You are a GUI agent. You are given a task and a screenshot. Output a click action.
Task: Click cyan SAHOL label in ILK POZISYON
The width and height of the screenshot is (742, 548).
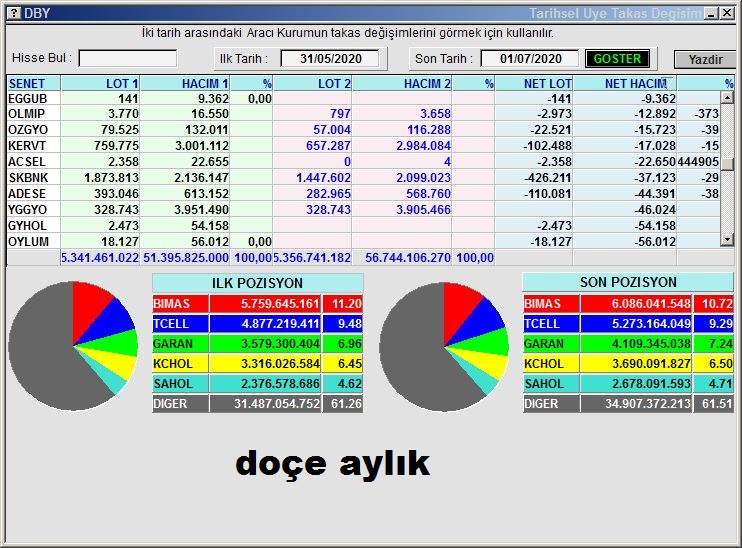tap(180, 384)
